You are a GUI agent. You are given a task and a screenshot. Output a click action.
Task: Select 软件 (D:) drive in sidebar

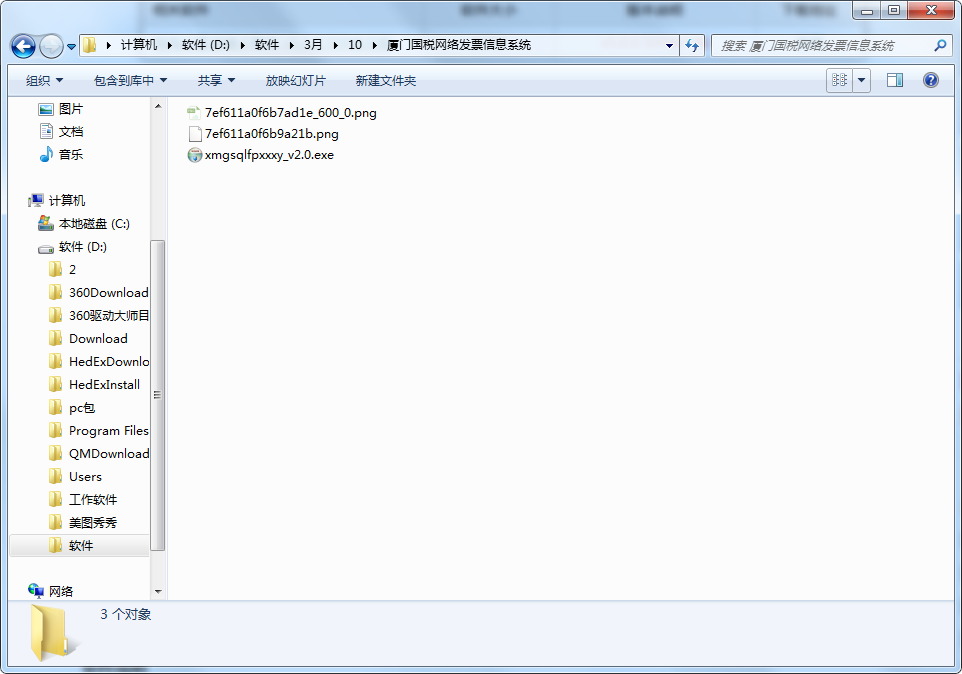[82, 247]
